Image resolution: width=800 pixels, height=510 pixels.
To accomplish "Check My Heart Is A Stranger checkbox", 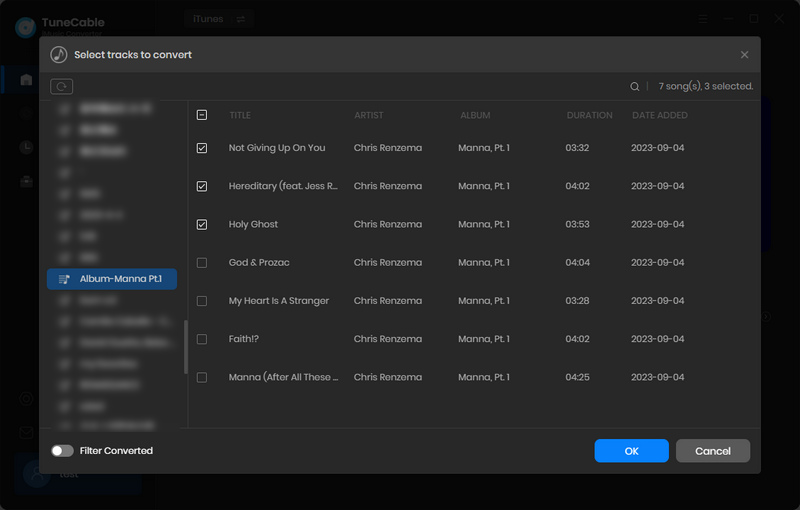I will (x=202, y=301).
